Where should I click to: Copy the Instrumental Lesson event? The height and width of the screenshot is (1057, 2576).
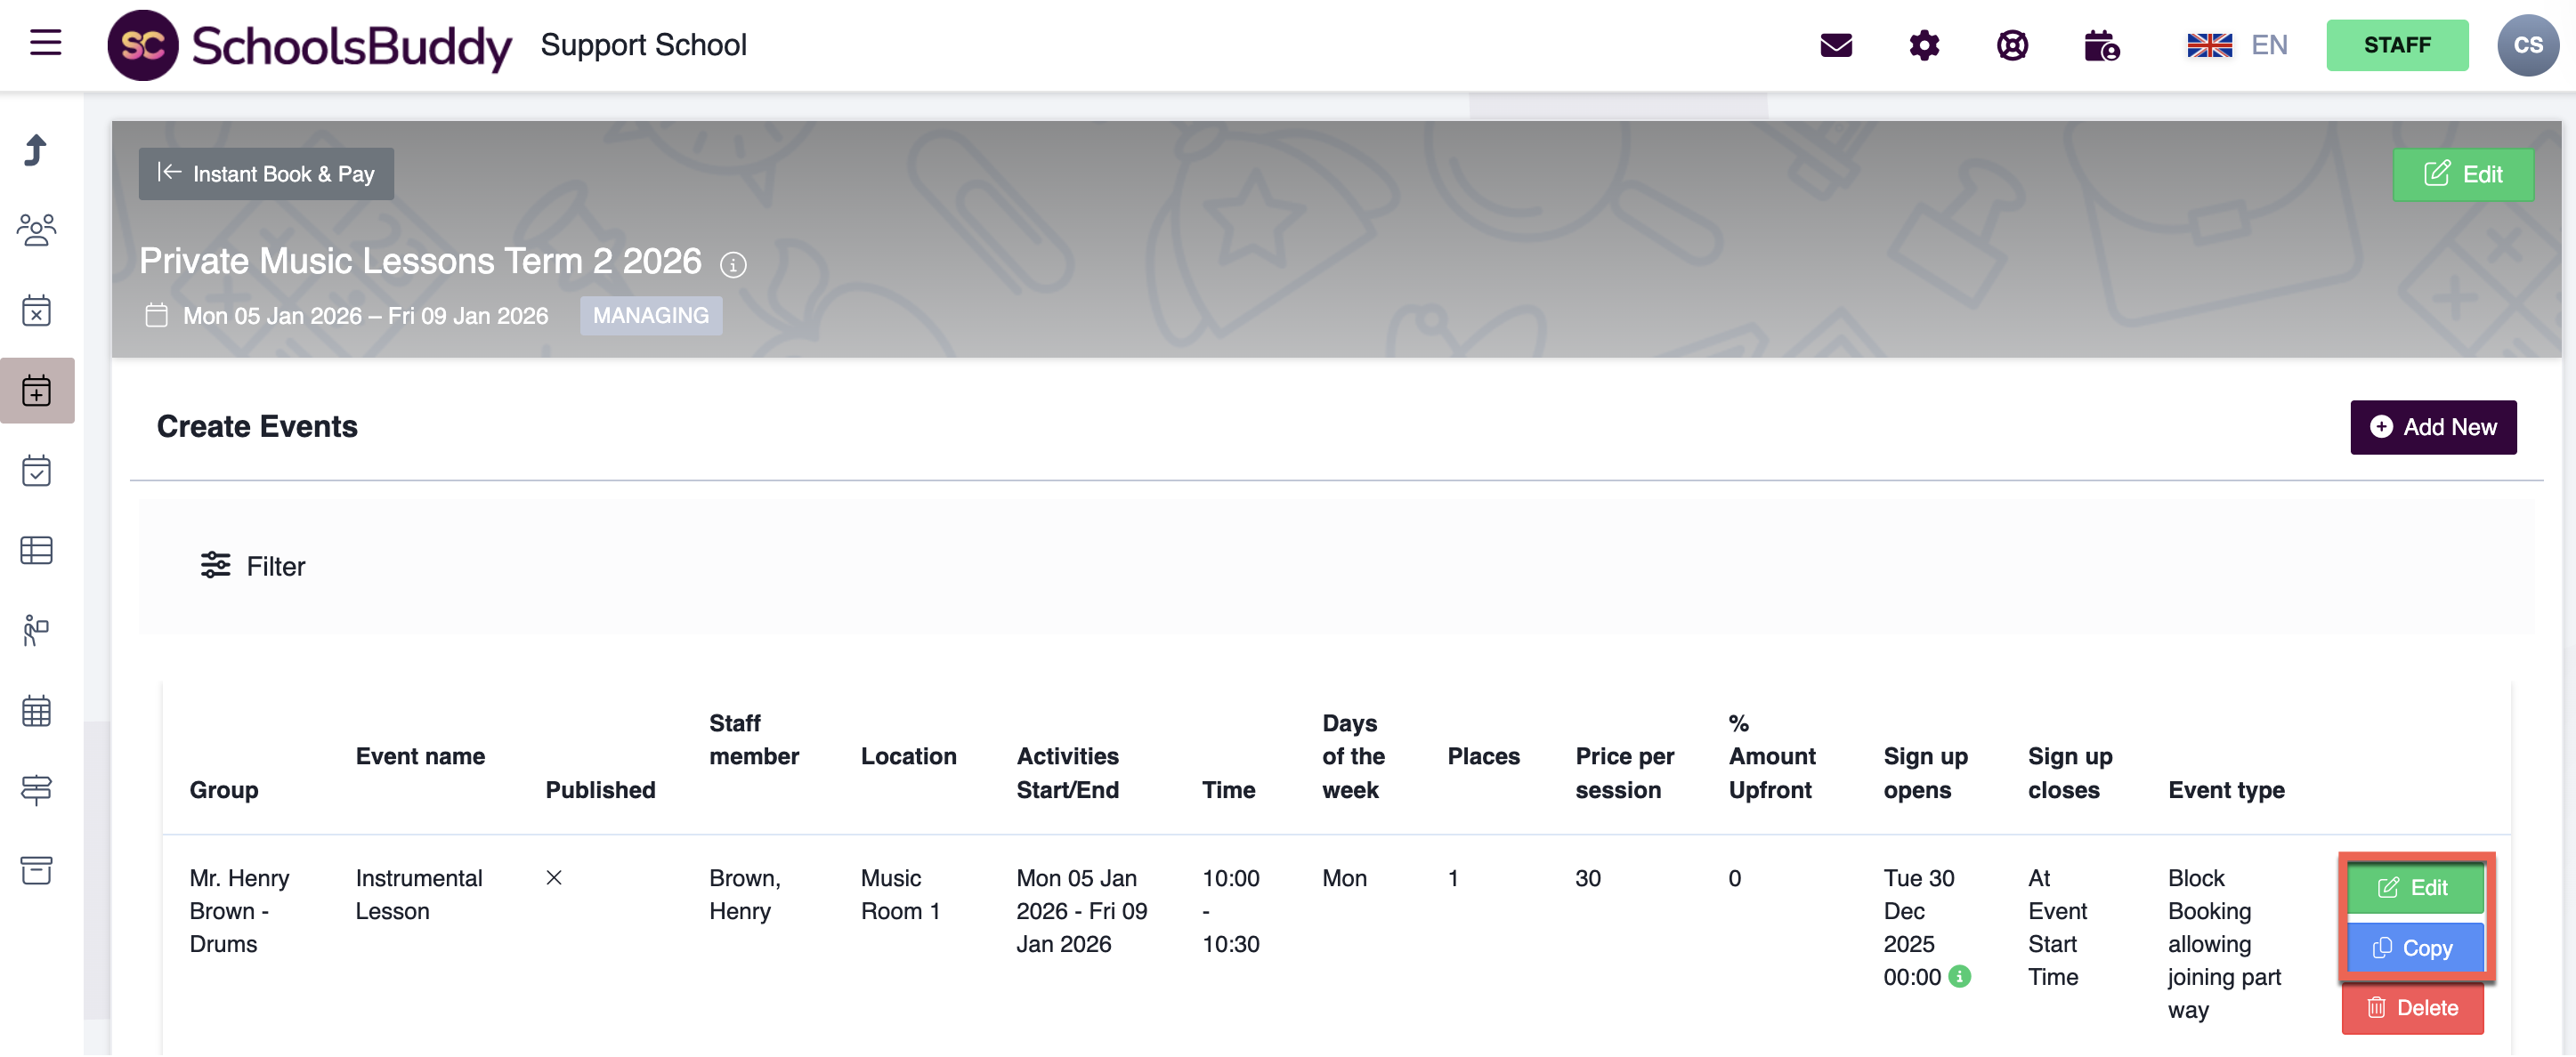coord(2414,947)
